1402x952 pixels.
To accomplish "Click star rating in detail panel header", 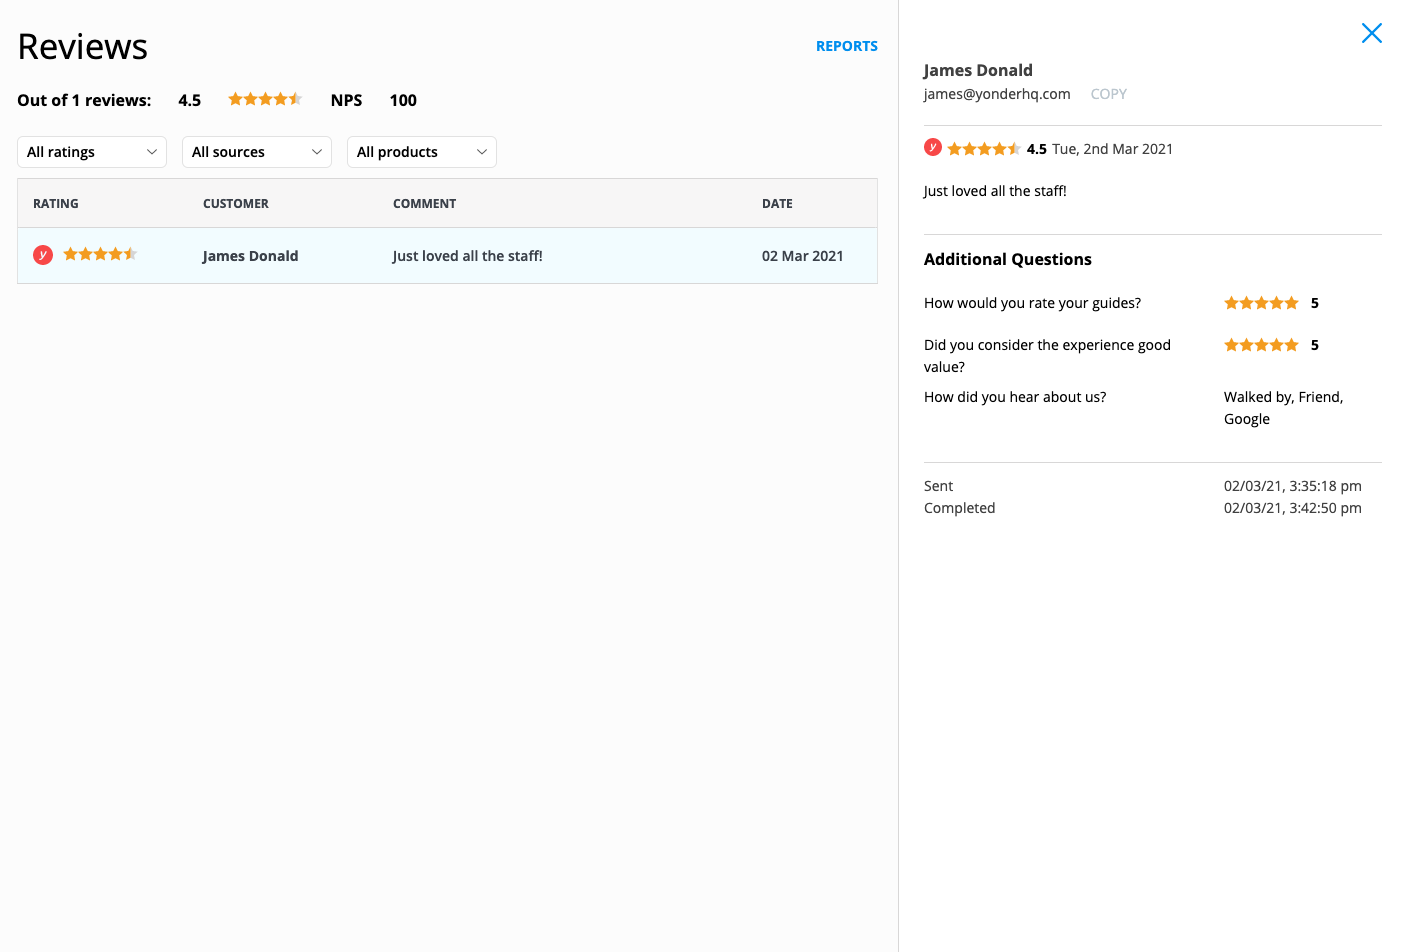I will tap(984, 149).
